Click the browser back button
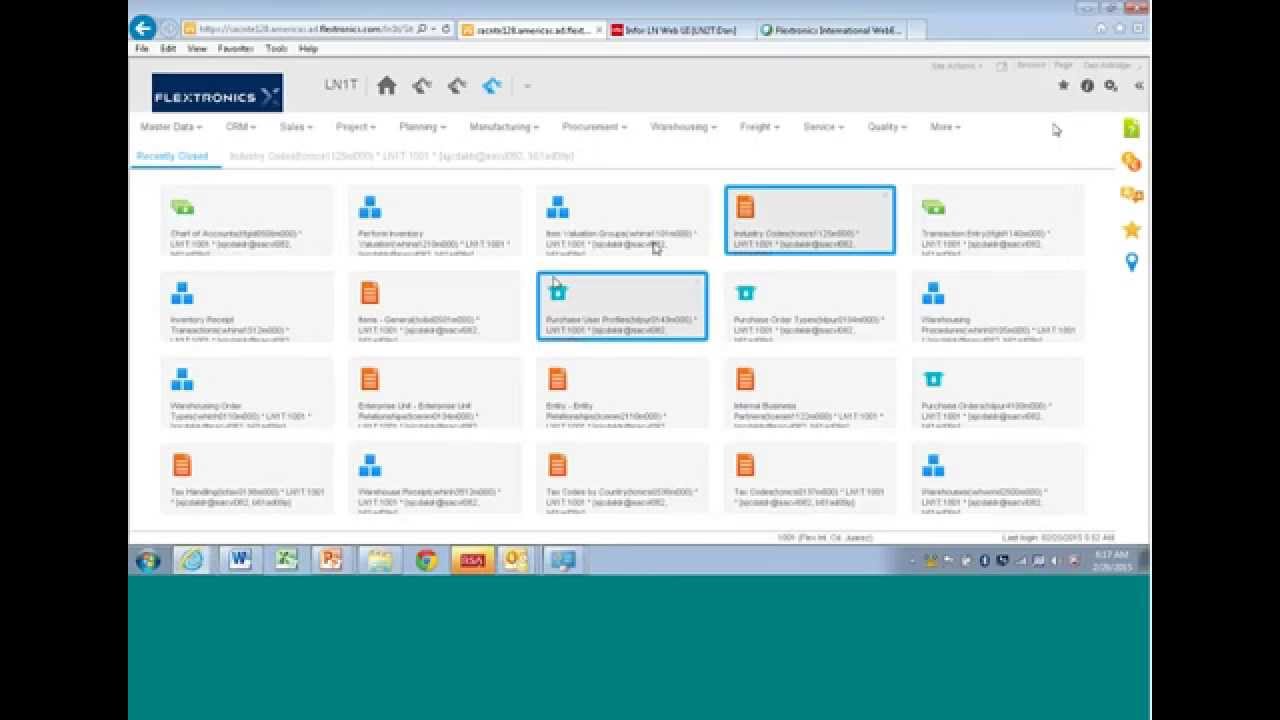 pos(143,28)
